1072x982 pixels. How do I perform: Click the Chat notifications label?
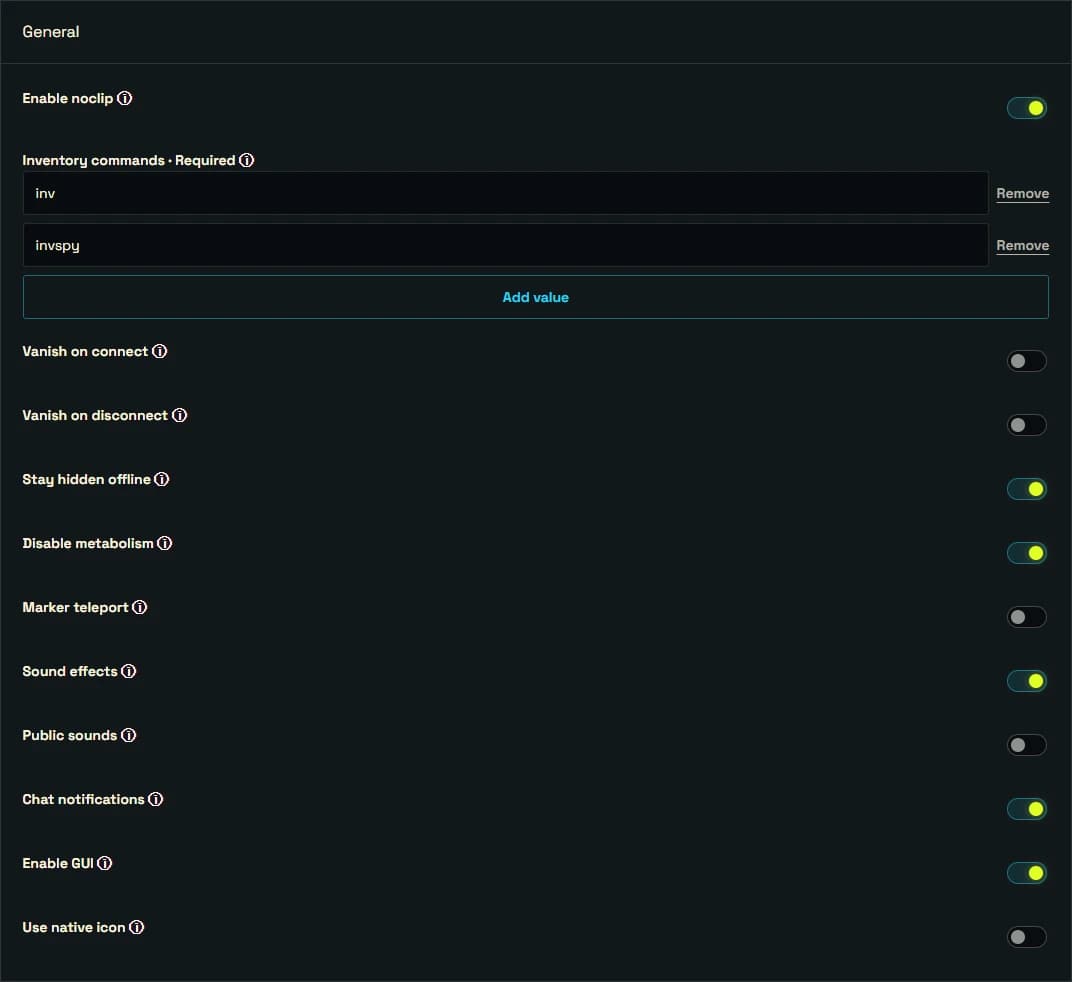coord(83,799)
